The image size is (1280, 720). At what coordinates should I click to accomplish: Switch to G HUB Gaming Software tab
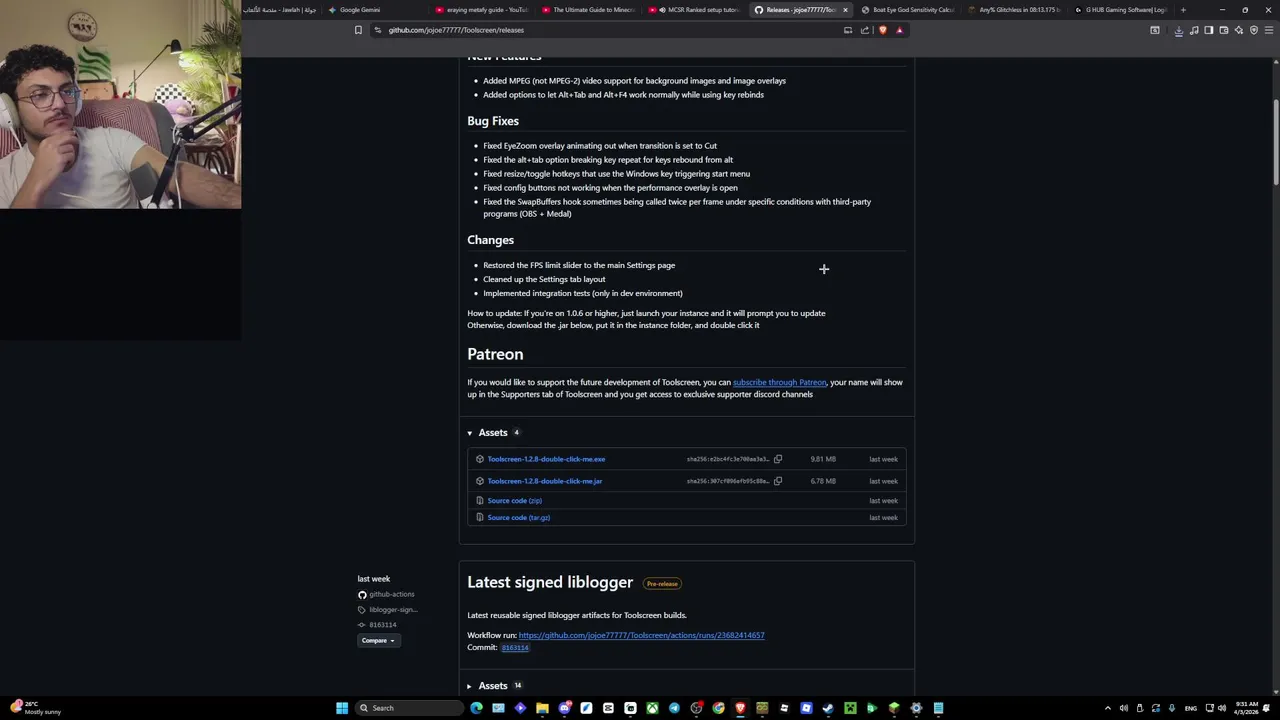pos(1120,10)
